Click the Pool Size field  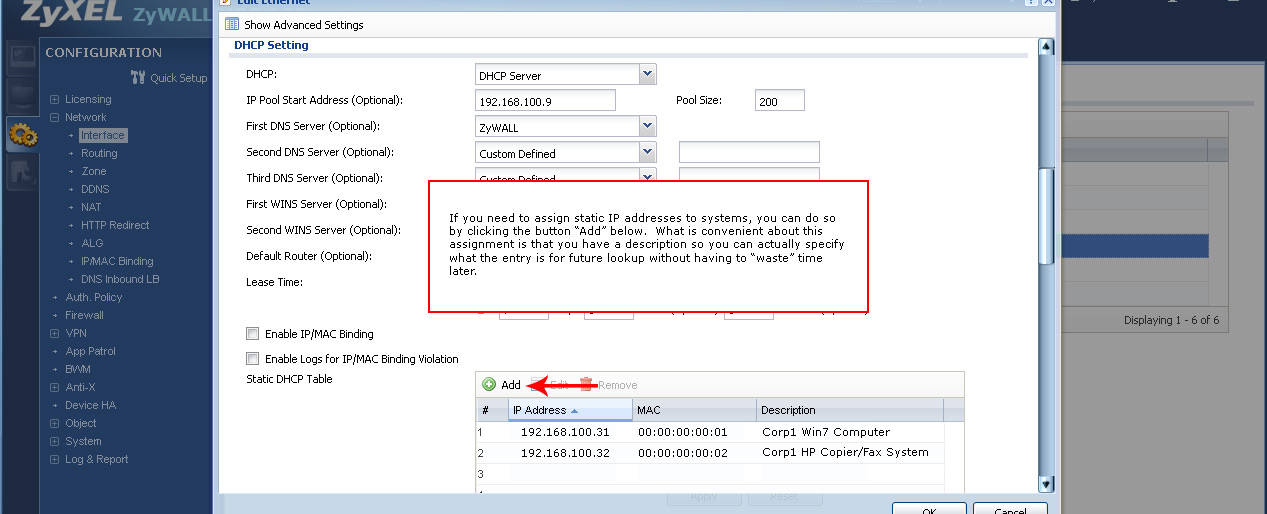pos(780,101)
